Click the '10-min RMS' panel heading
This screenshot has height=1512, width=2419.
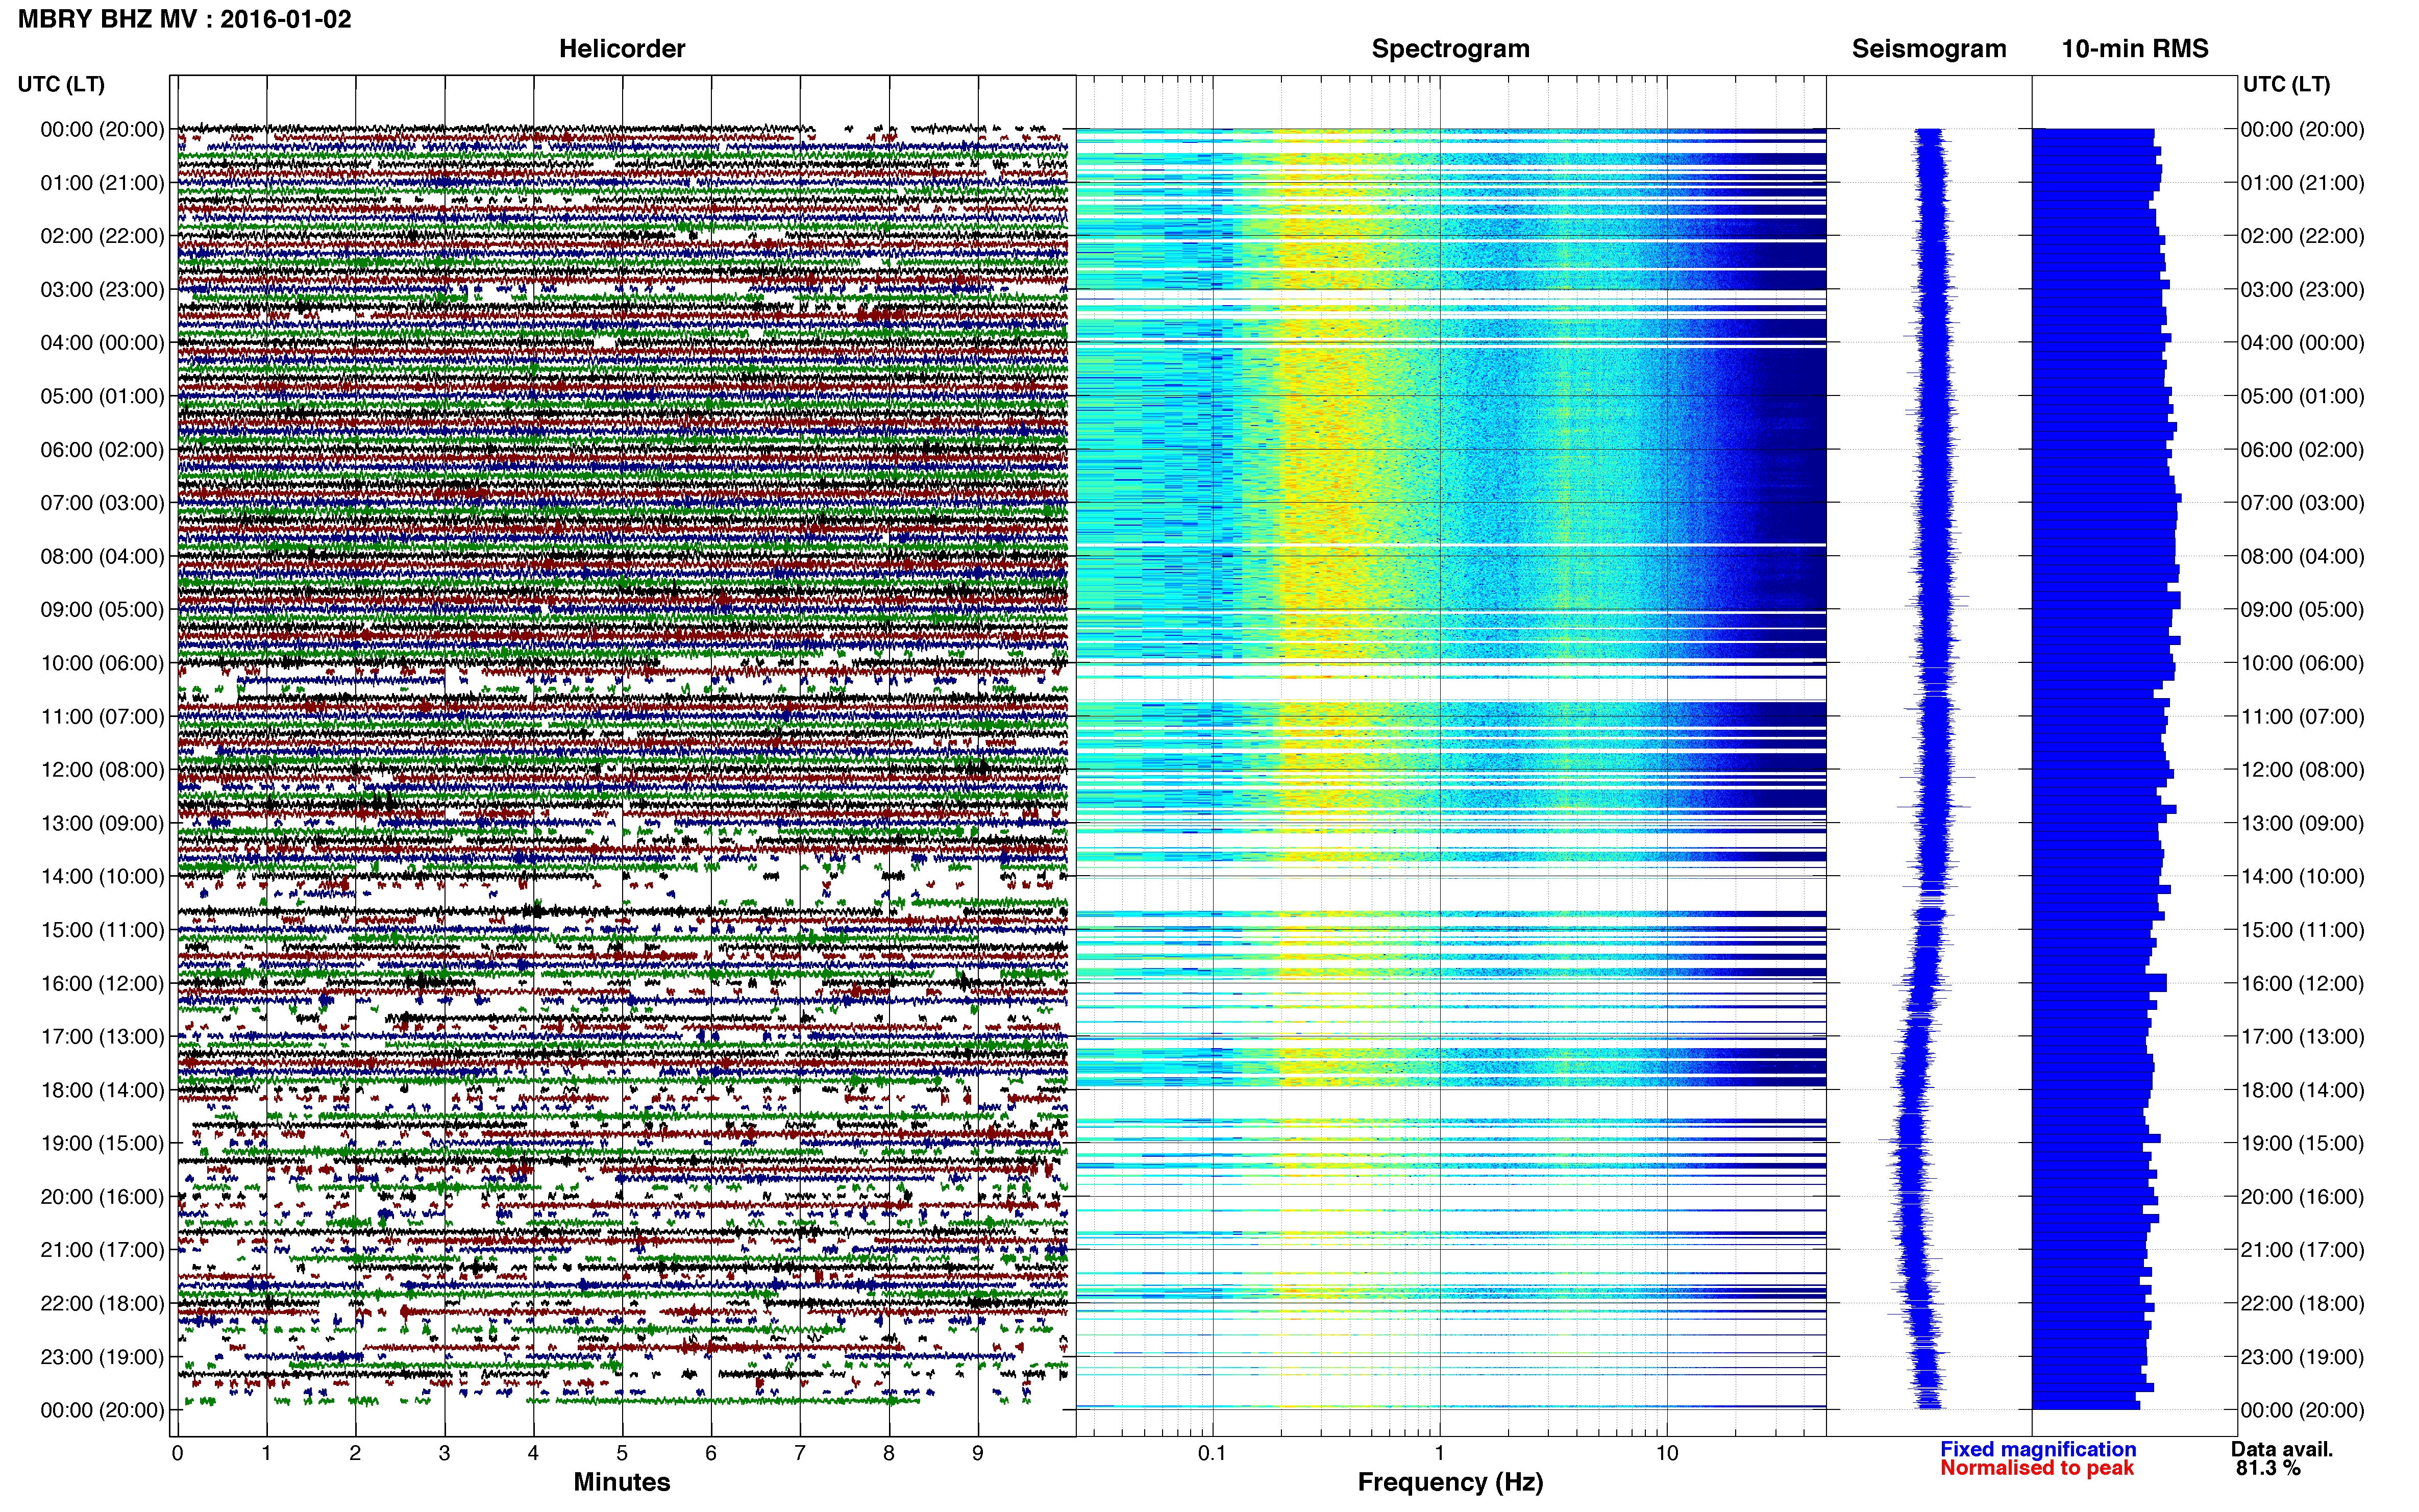click(x=2135, y=49)
